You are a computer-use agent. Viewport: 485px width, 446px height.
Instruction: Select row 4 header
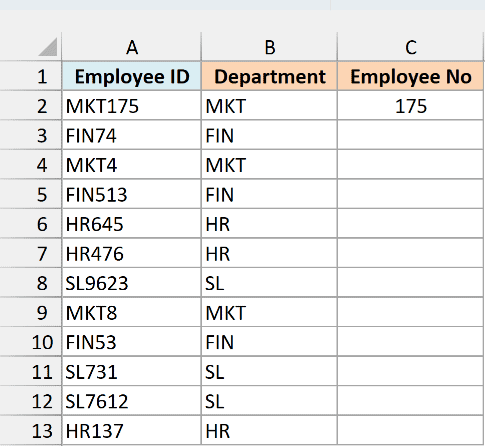coord(31,165)
